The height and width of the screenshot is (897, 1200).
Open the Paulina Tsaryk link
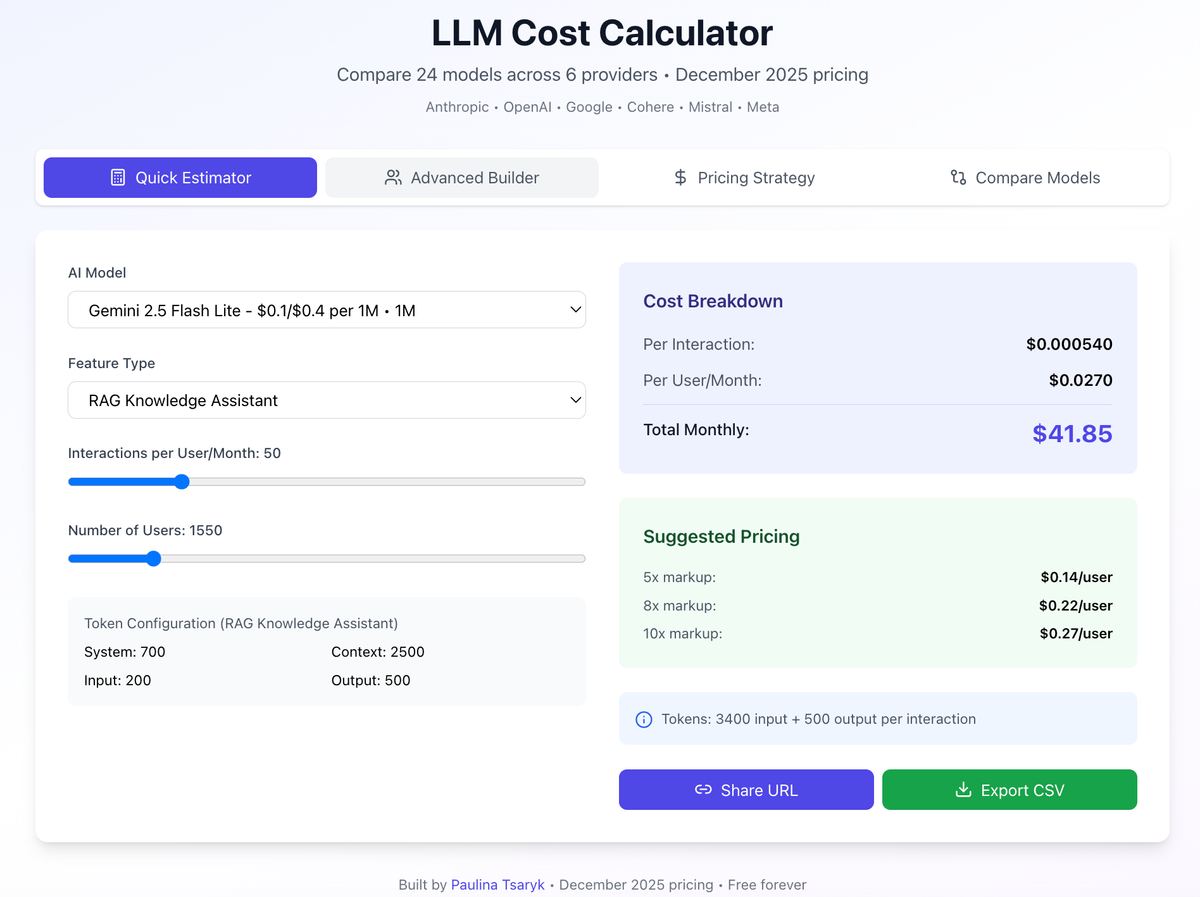click(497, 884)
